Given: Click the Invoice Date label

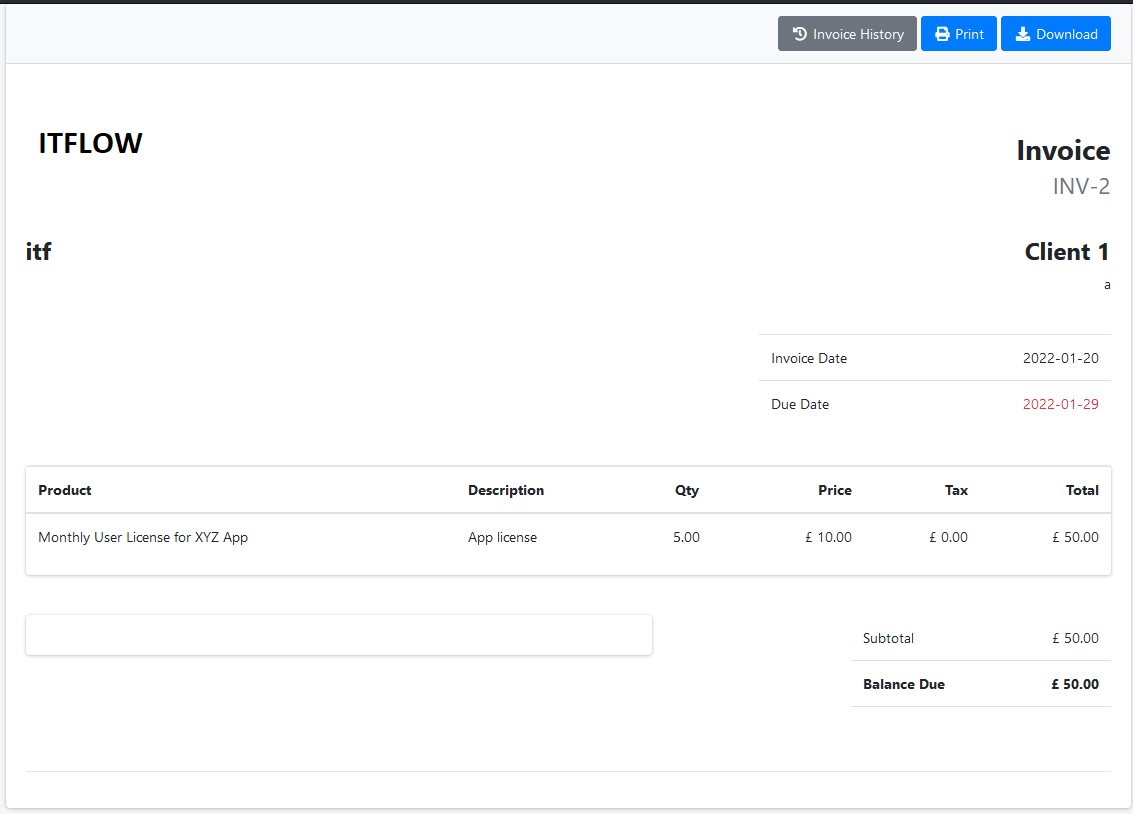Looking at the screenshot, I should pos(809,358).
